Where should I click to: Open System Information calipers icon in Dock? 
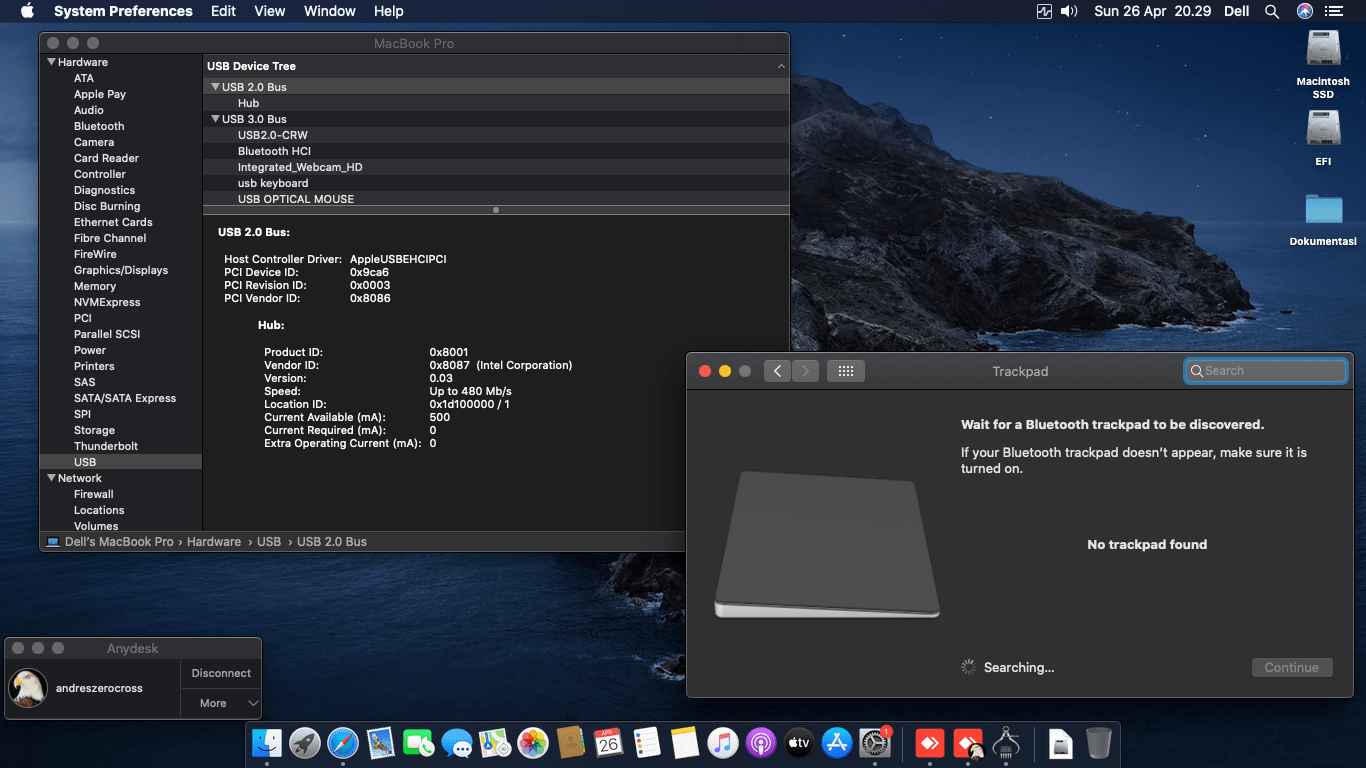pos(1006,742)
